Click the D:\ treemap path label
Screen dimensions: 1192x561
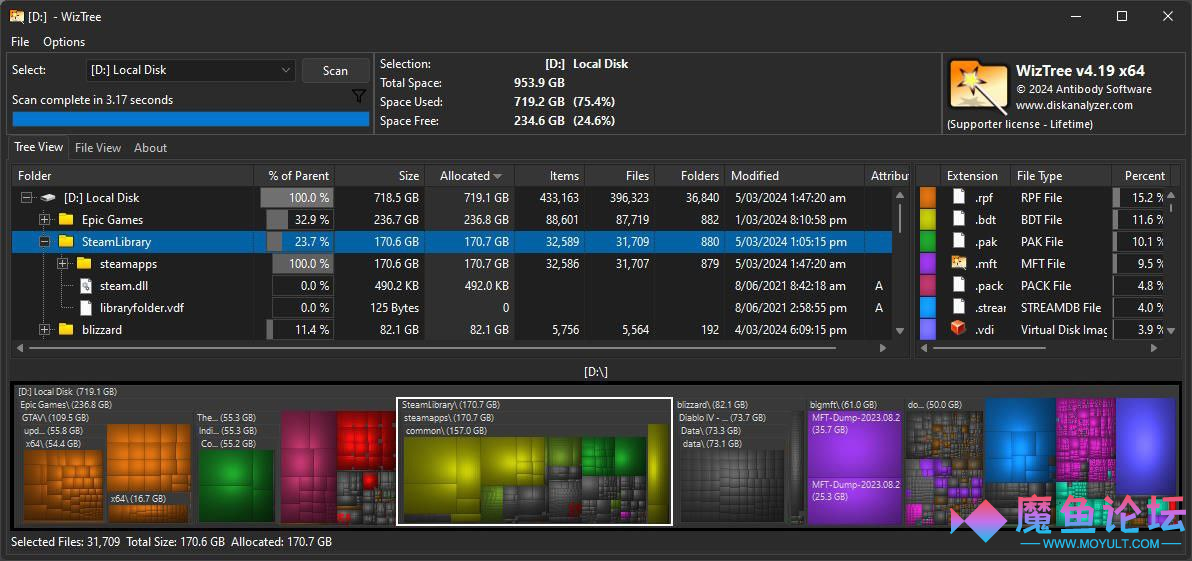[x=595, y=372]
